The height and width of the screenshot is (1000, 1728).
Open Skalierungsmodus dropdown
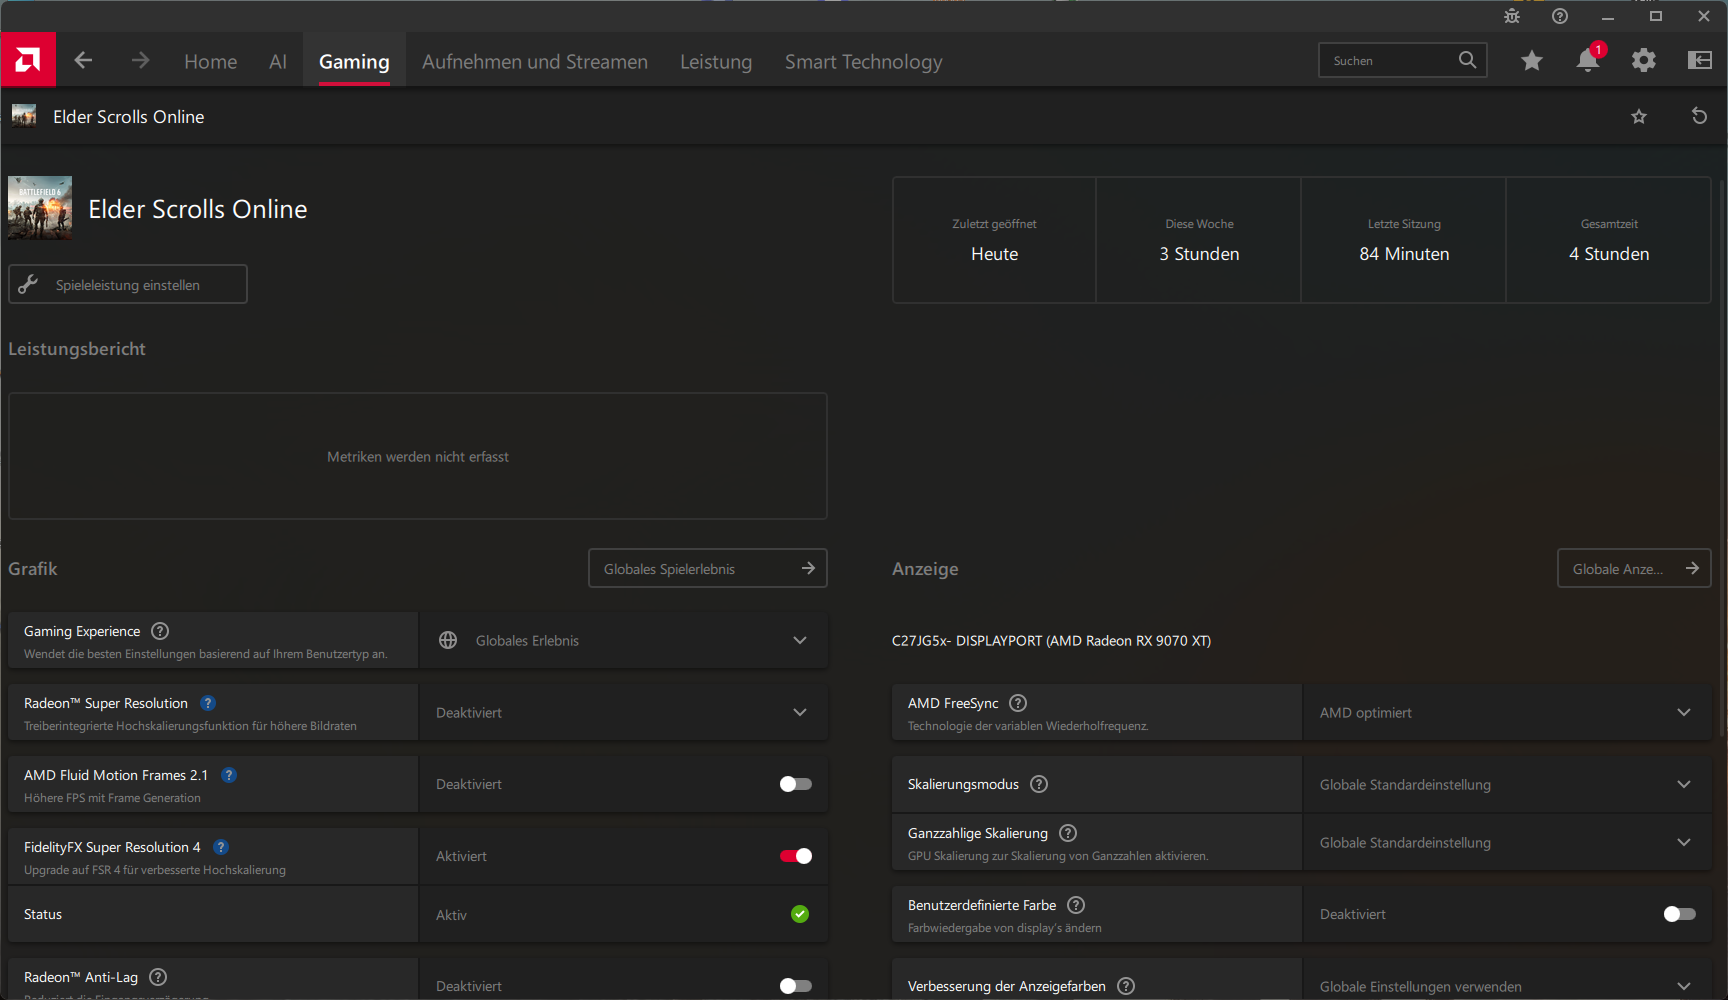click(x=1507, y=784)
